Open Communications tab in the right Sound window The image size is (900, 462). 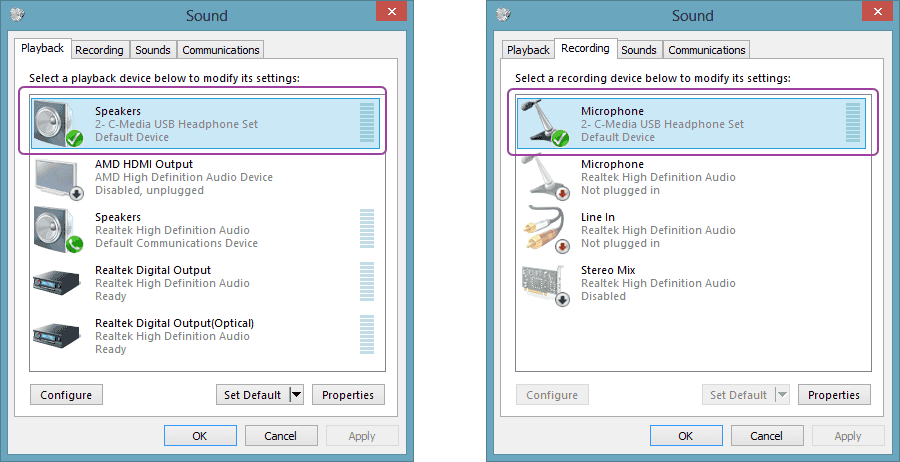point(707,50)
